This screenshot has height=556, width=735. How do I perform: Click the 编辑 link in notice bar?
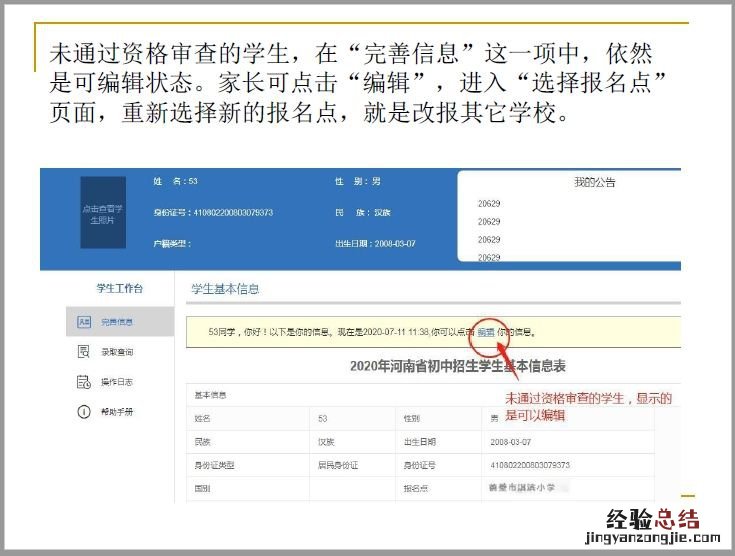tap(485, 331)
